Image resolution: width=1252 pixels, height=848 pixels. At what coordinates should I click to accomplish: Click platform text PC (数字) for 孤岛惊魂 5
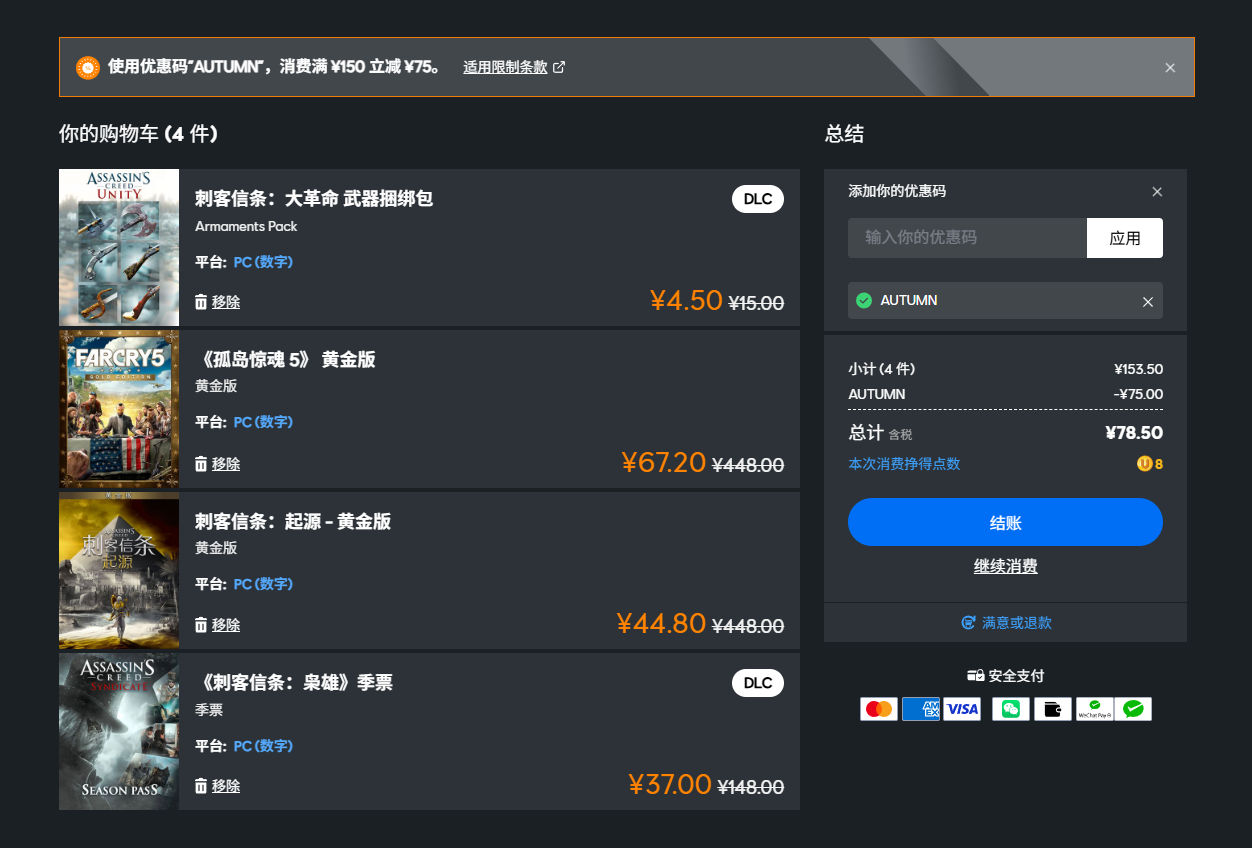click(x=263, y=422)
